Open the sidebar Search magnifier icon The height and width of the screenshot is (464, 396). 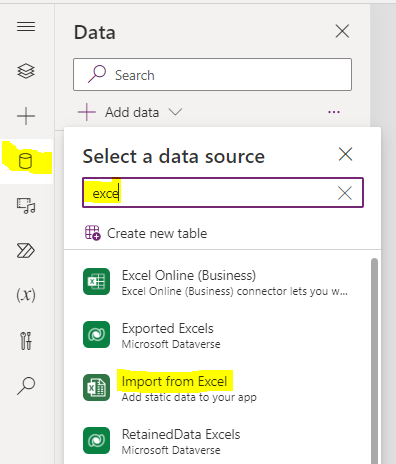pyautogui.click(x=26, y=385)
